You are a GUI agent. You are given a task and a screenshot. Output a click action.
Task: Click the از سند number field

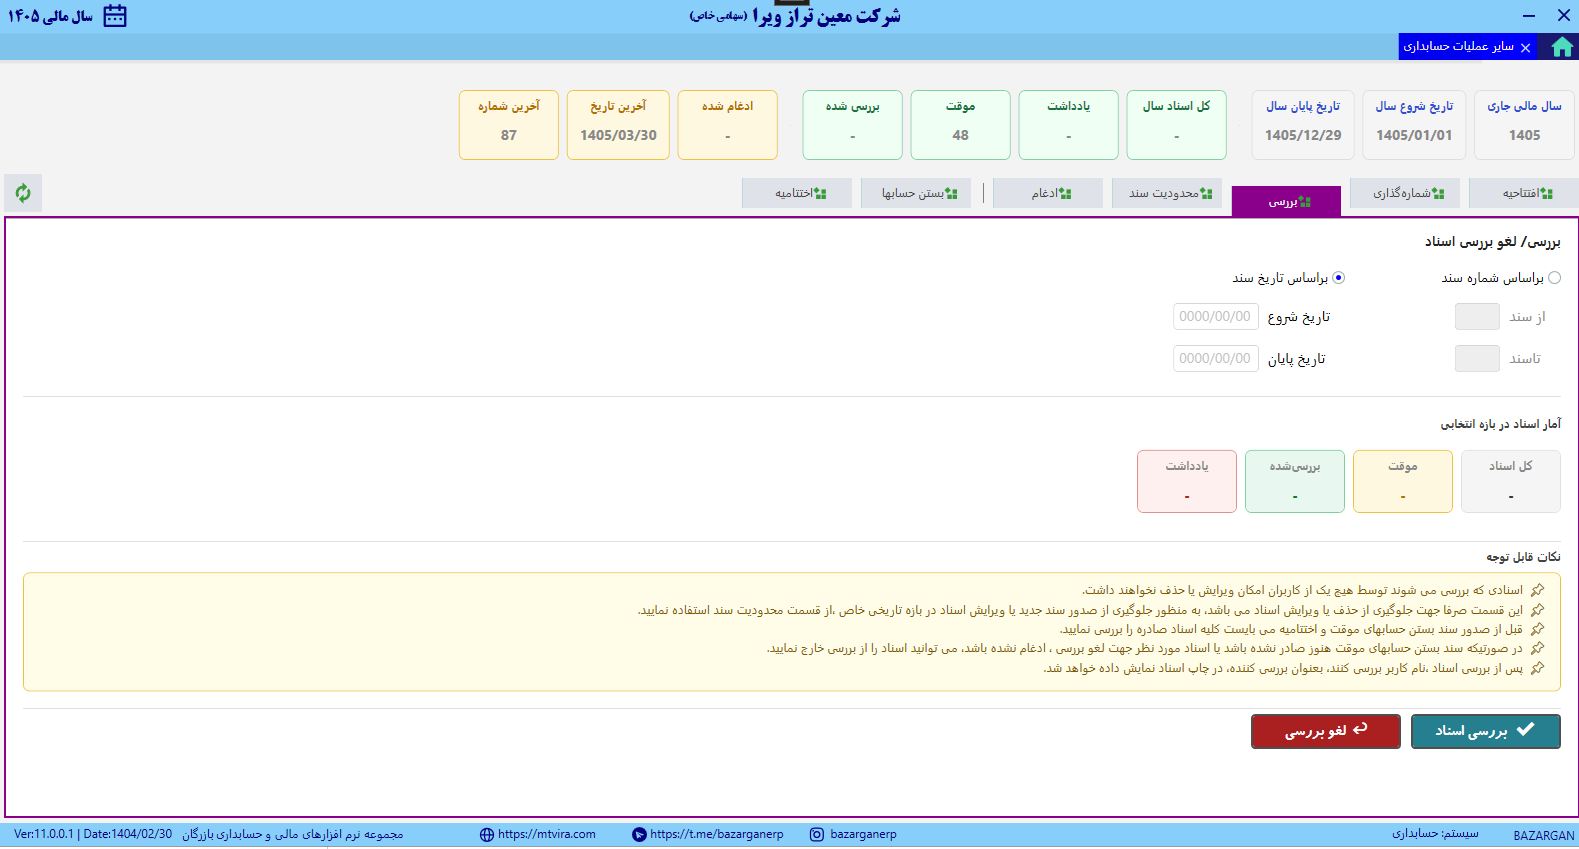coord(1477,317)
